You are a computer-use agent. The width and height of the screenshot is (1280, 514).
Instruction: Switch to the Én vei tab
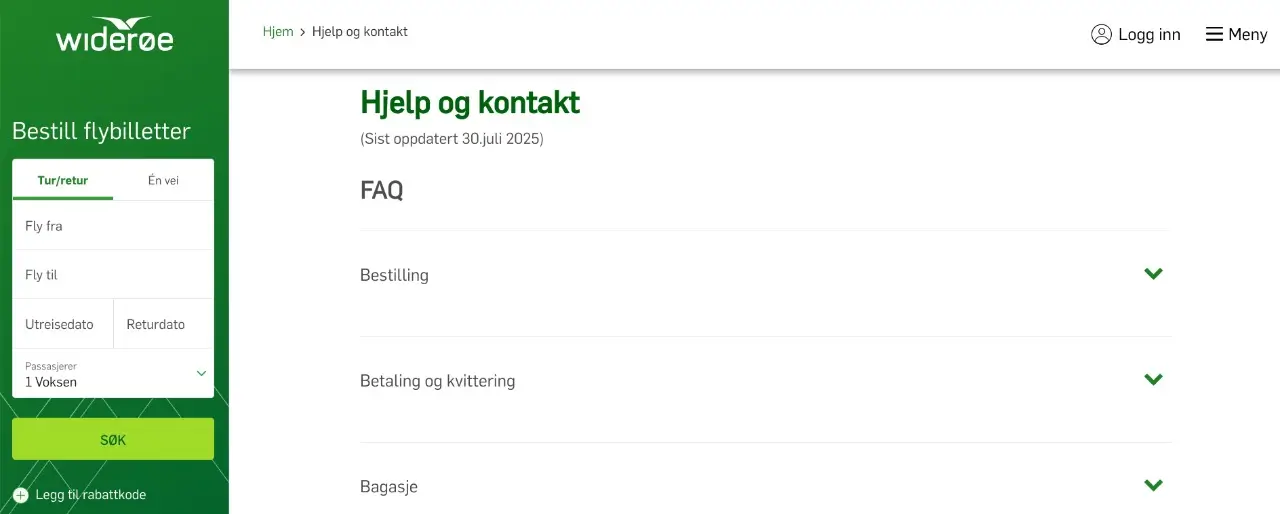[x=163, y=181]
